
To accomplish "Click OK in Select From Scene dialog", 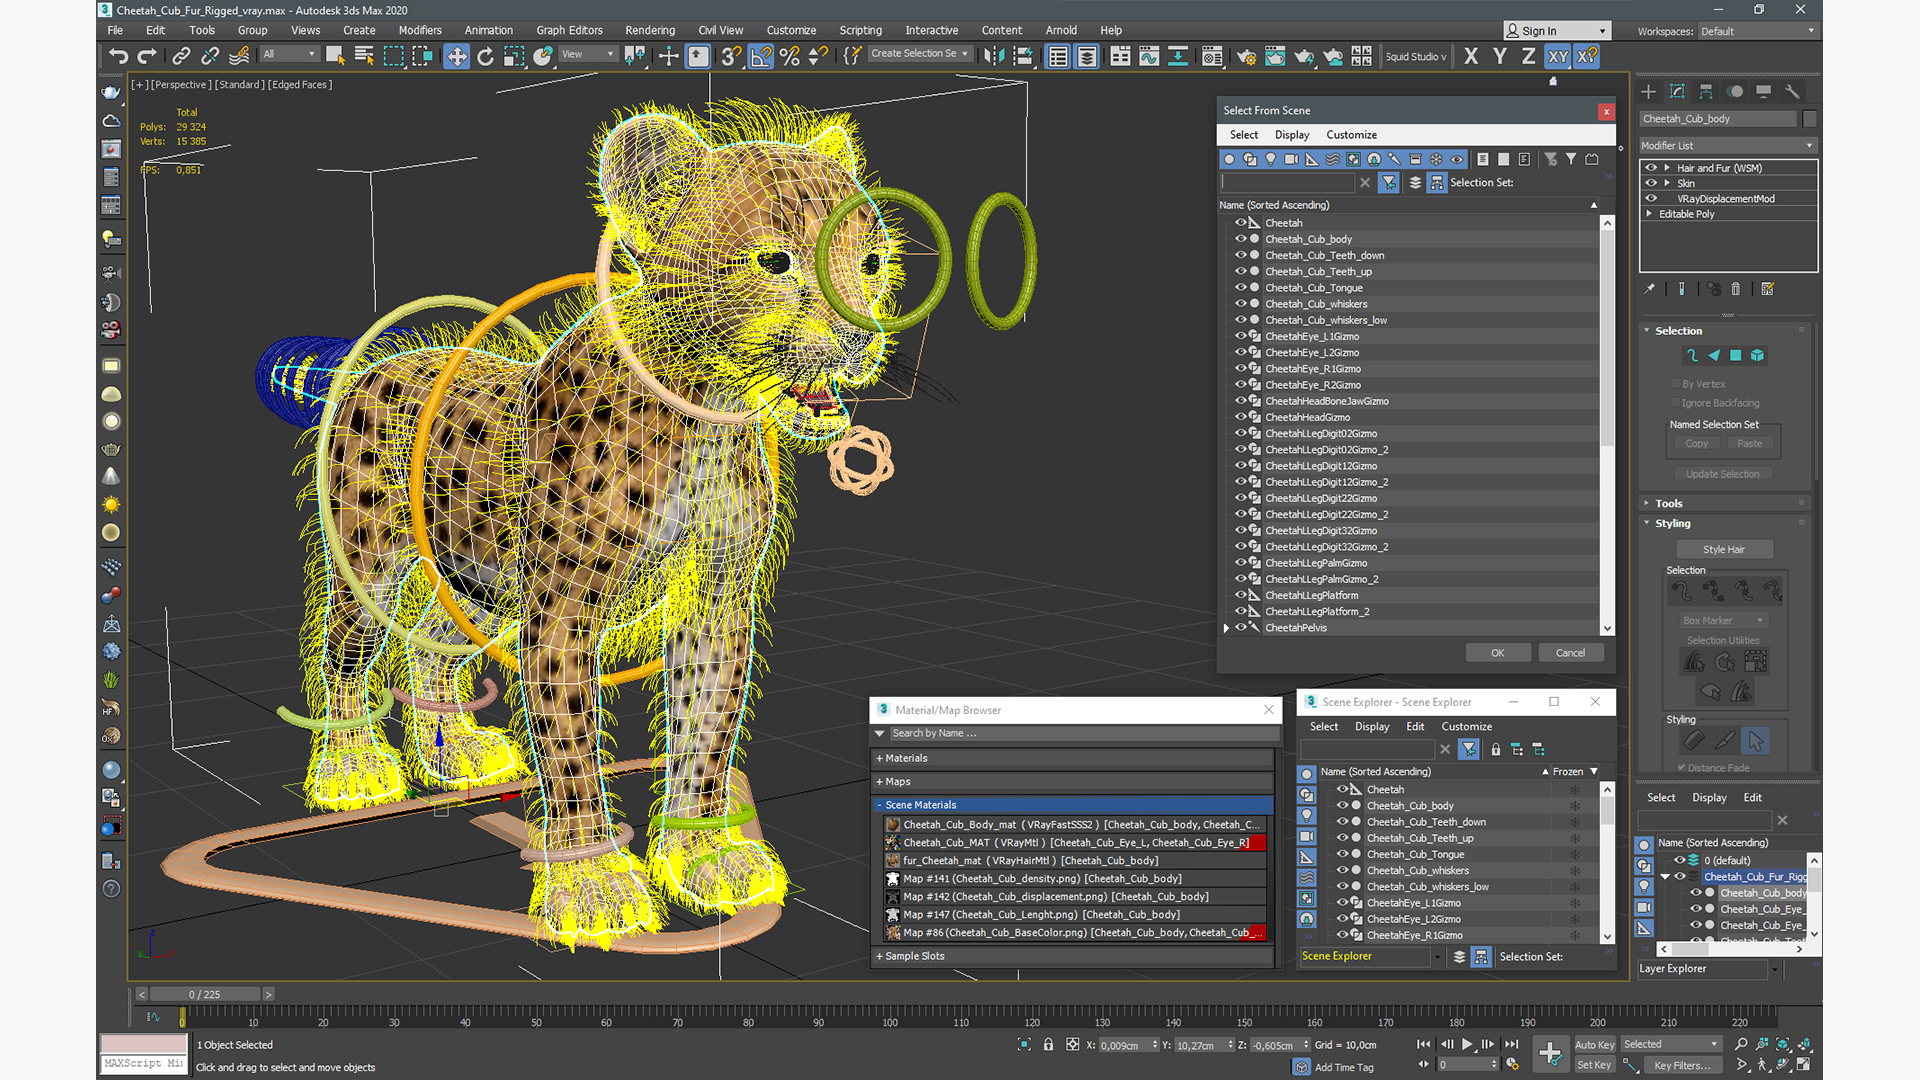I will point(1497,651).
